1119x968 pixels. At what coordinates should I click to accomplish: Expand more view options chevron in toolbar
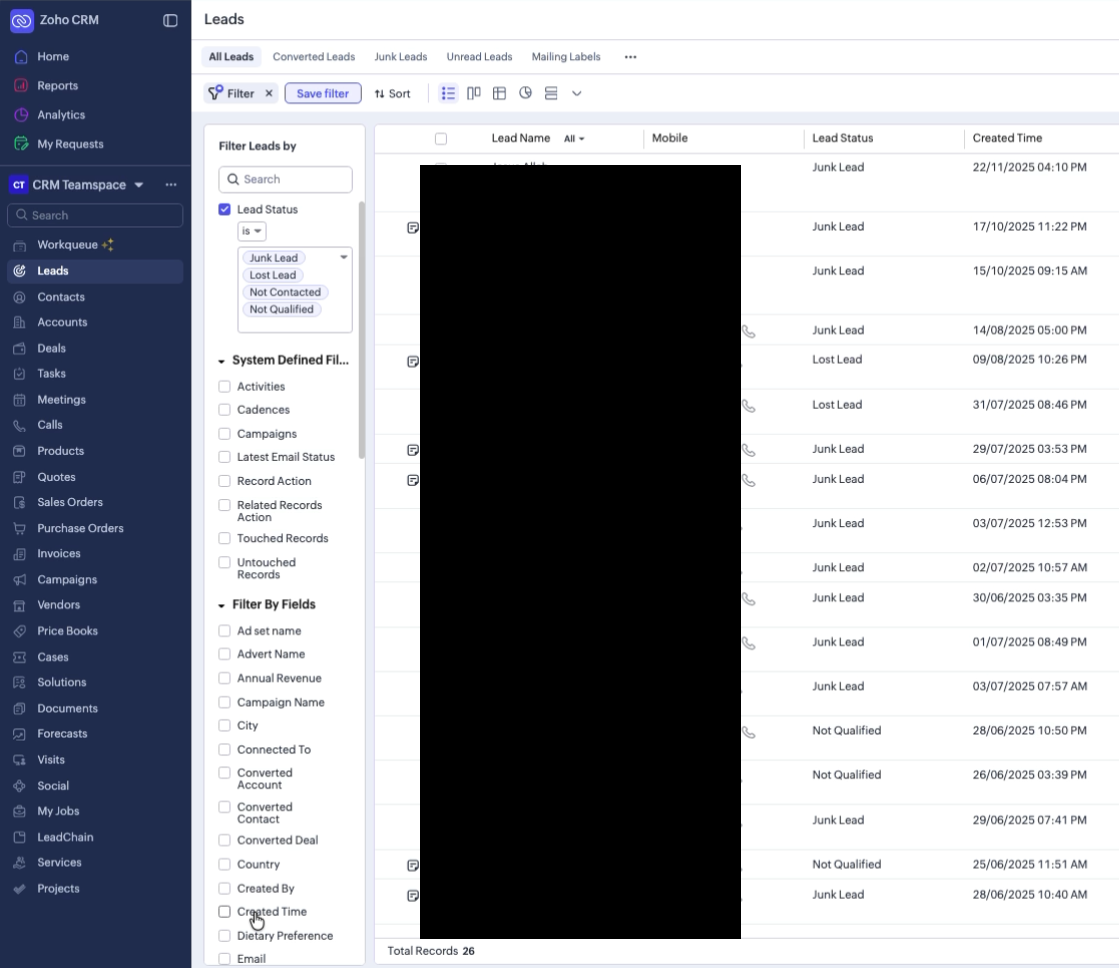(x=577, y=94)
